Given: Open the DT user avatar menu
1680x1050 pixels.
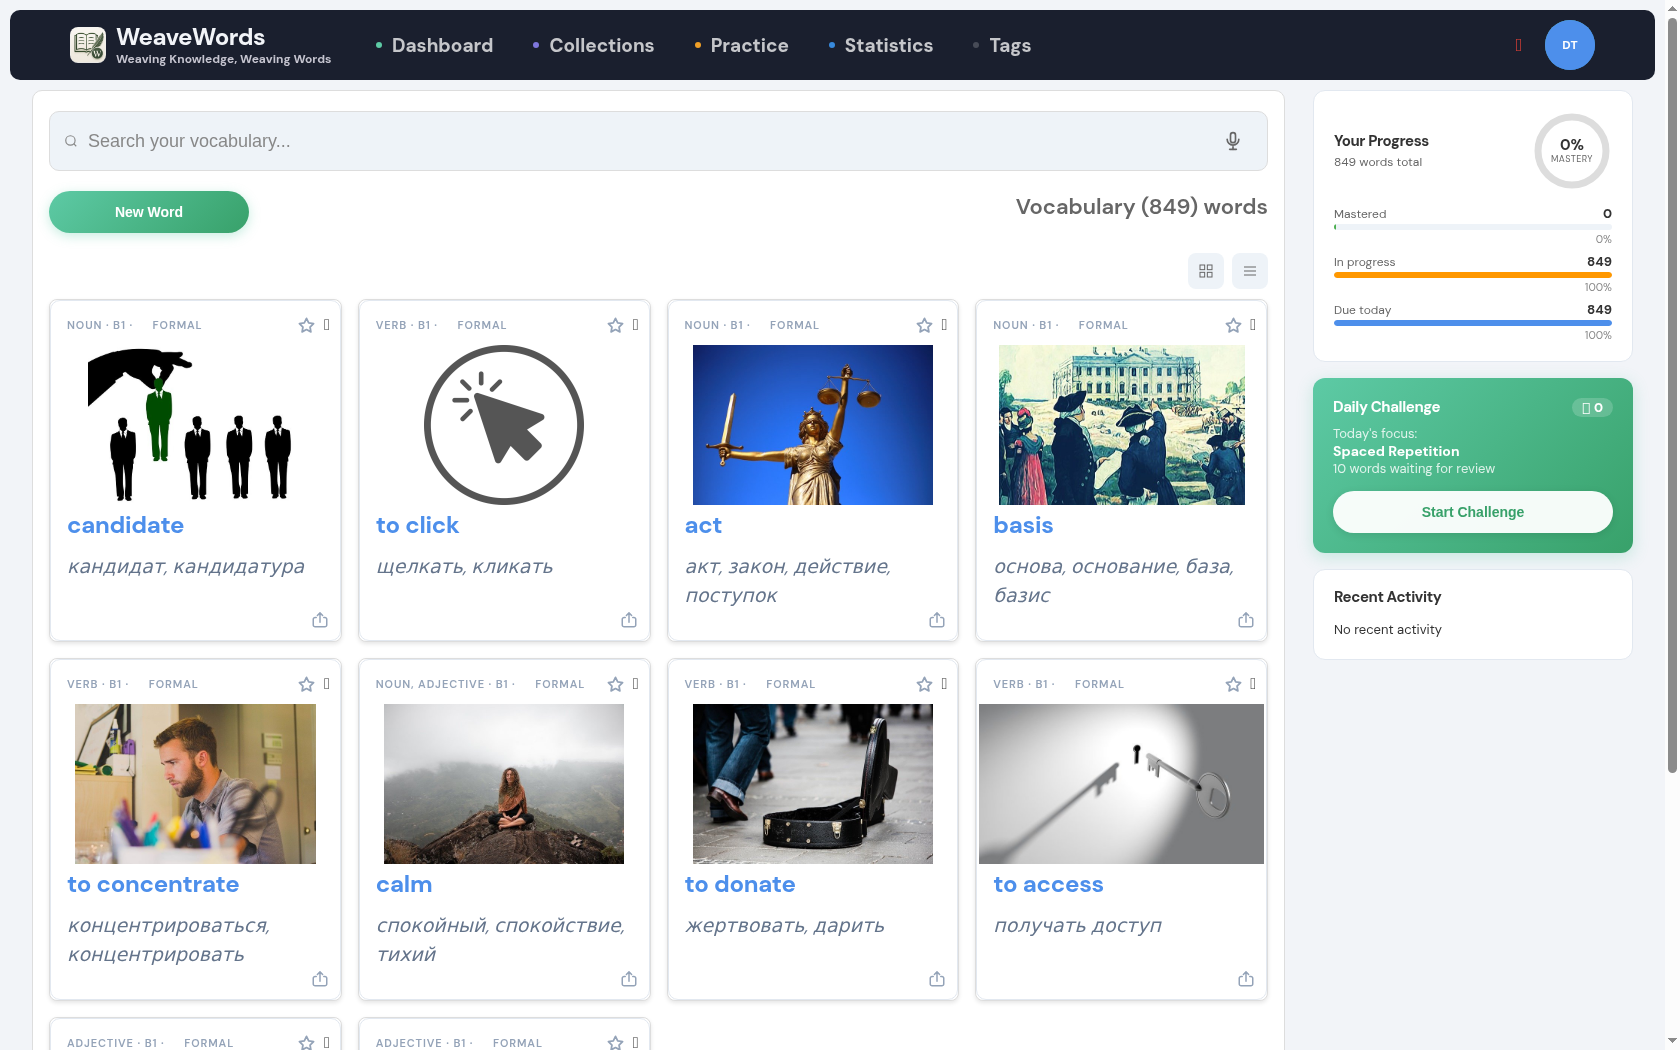Looking at the screenshot, I should click(x=1569, y=45).
